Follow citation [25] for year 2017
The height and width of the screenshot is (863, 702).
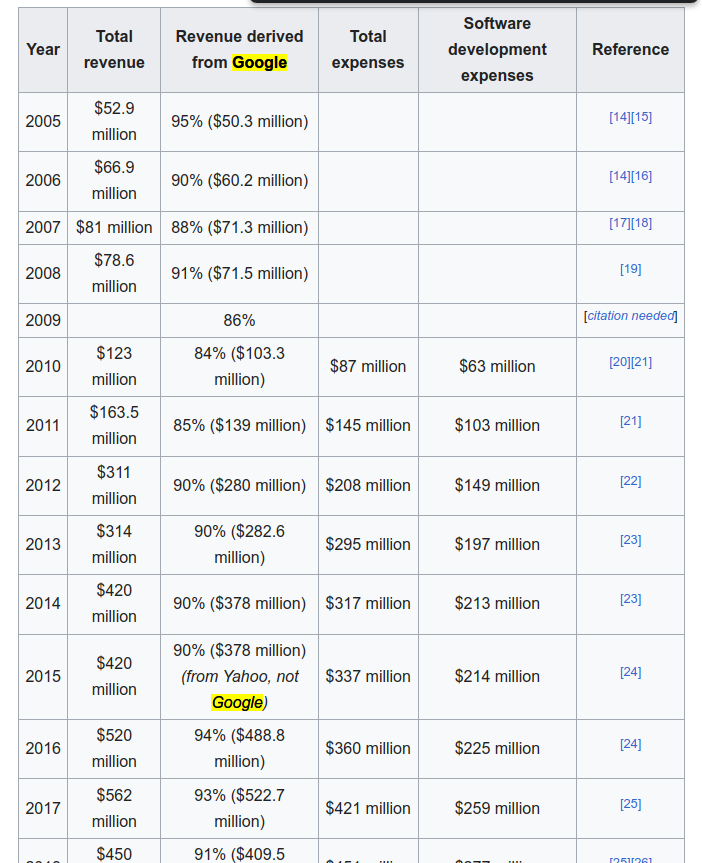pyautogui.click(x=630, y=804)
